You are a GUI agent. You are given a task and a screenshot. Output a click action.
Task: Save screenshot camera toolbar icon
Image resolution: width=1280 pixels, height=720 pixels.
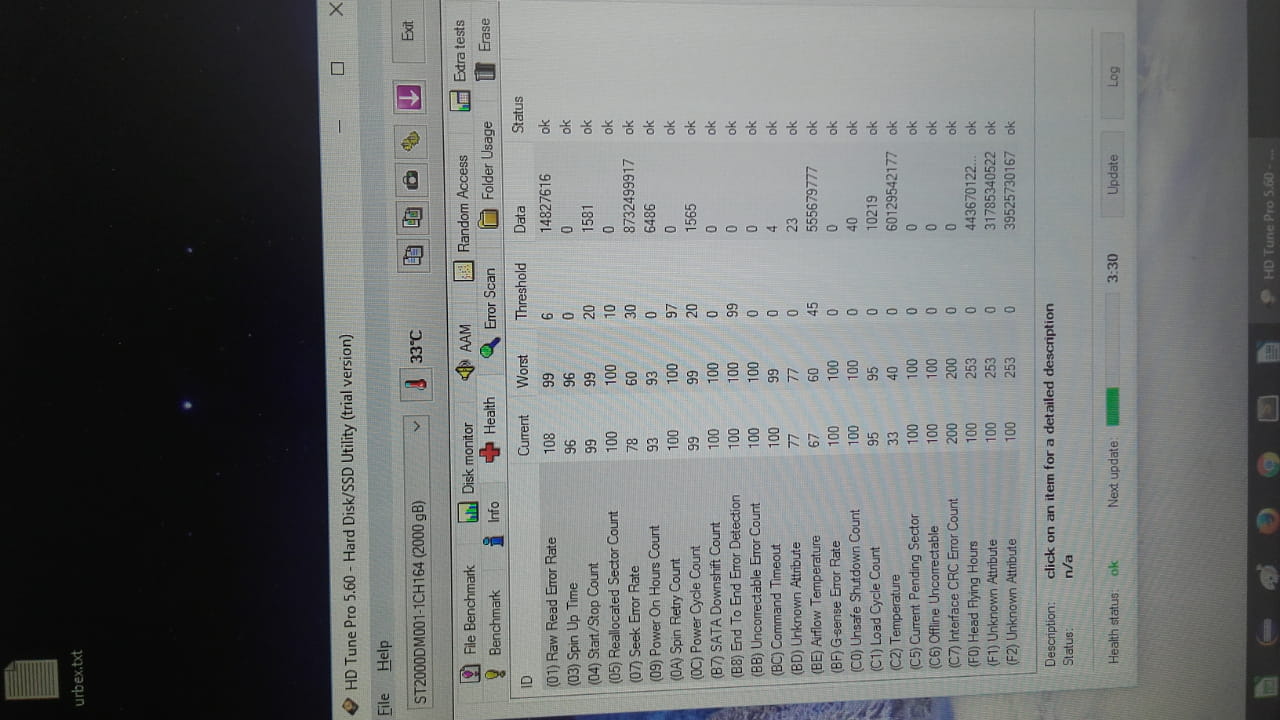411,180
